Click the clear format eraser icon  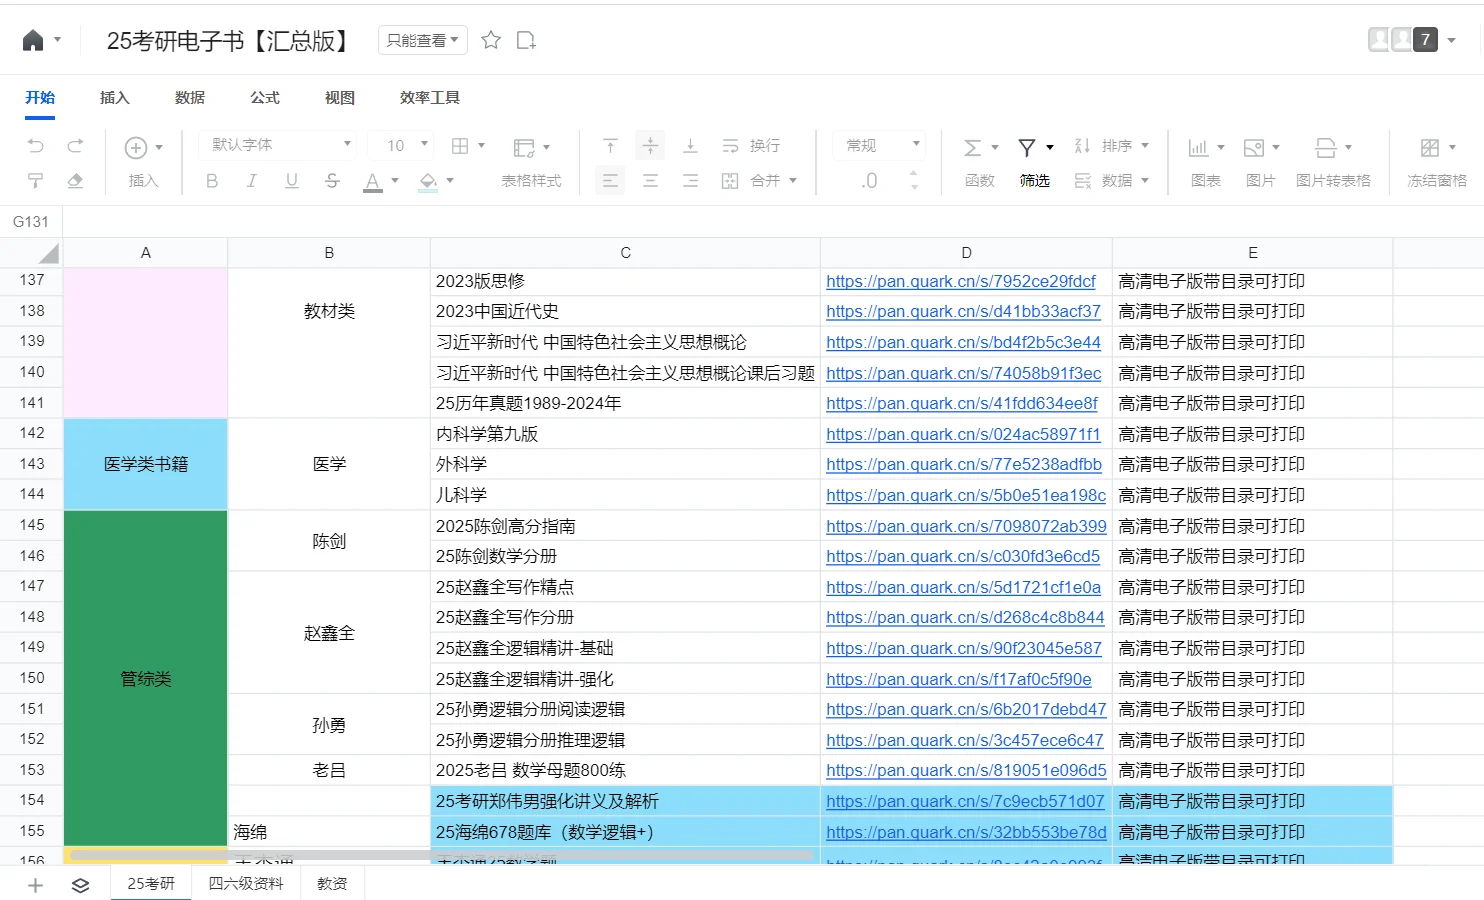pos(75,181)
